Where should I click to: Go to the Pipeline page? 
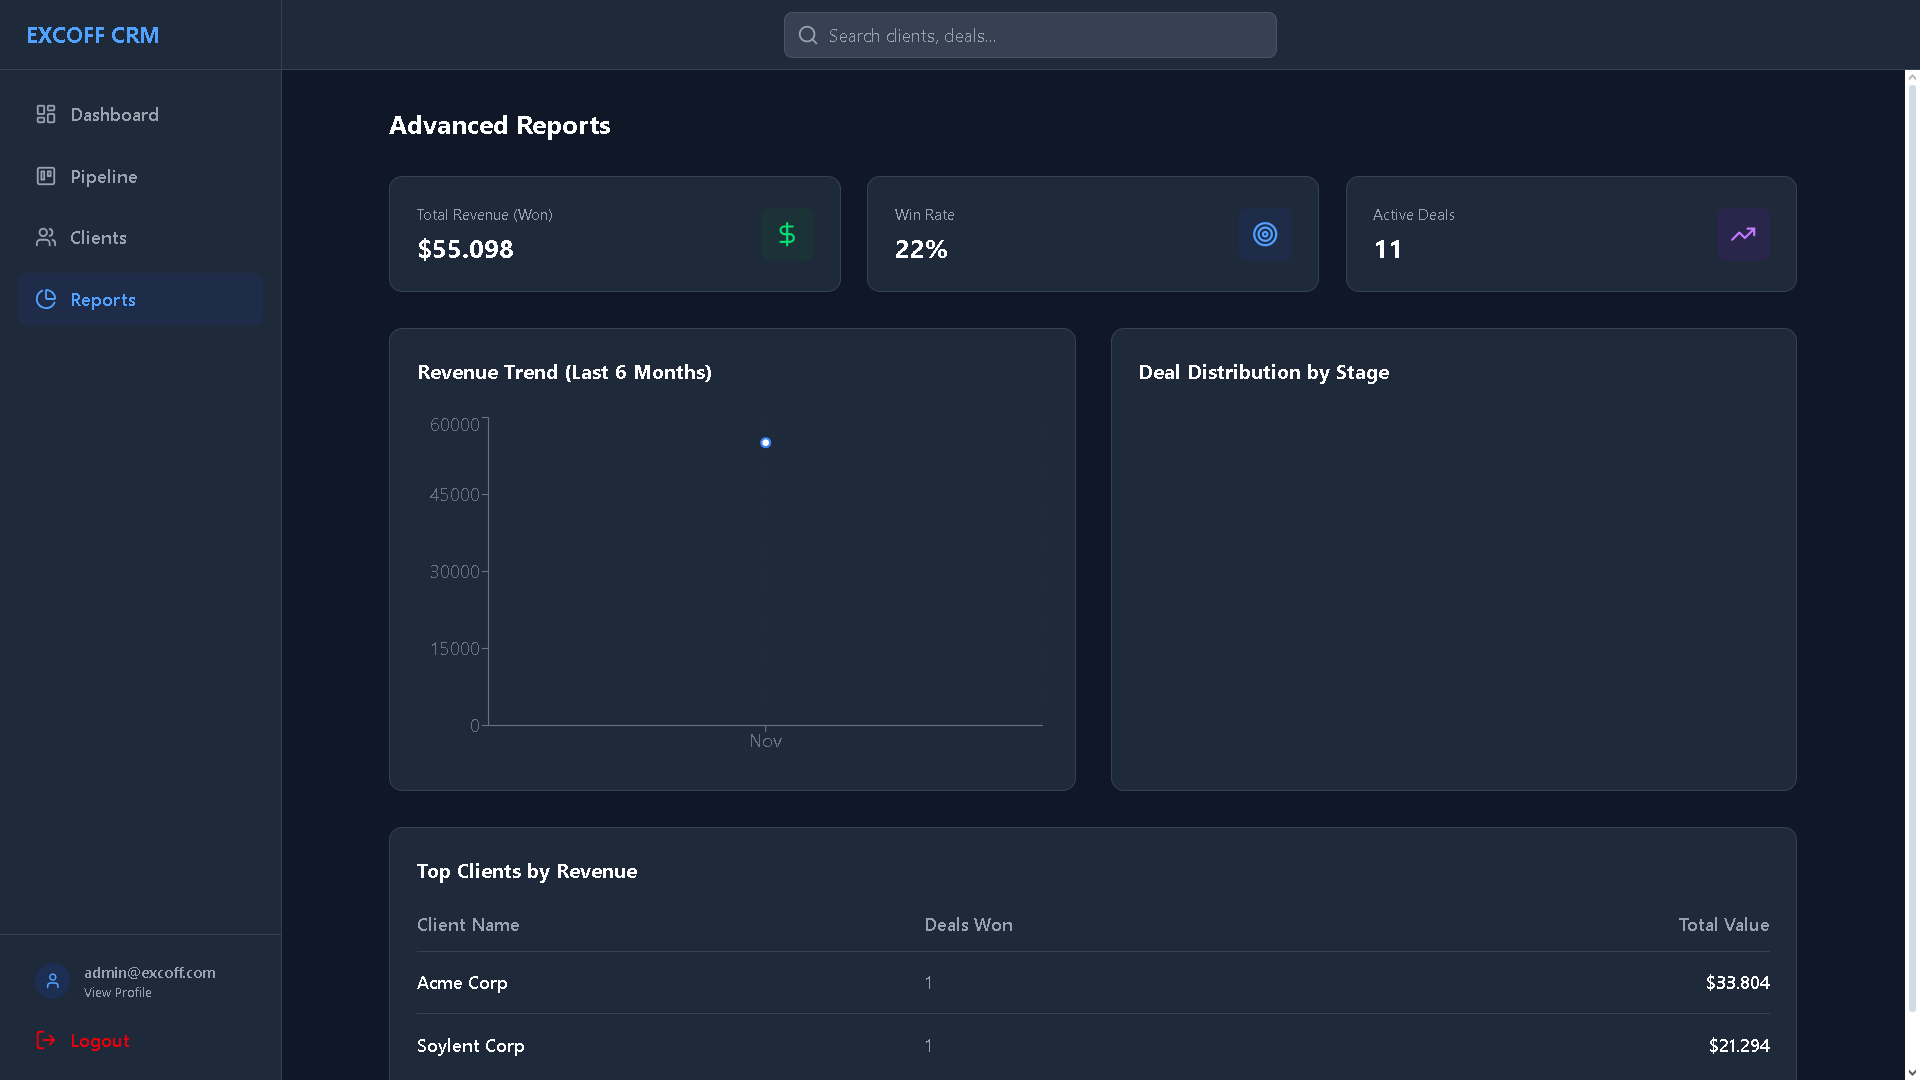pos(104,177)
